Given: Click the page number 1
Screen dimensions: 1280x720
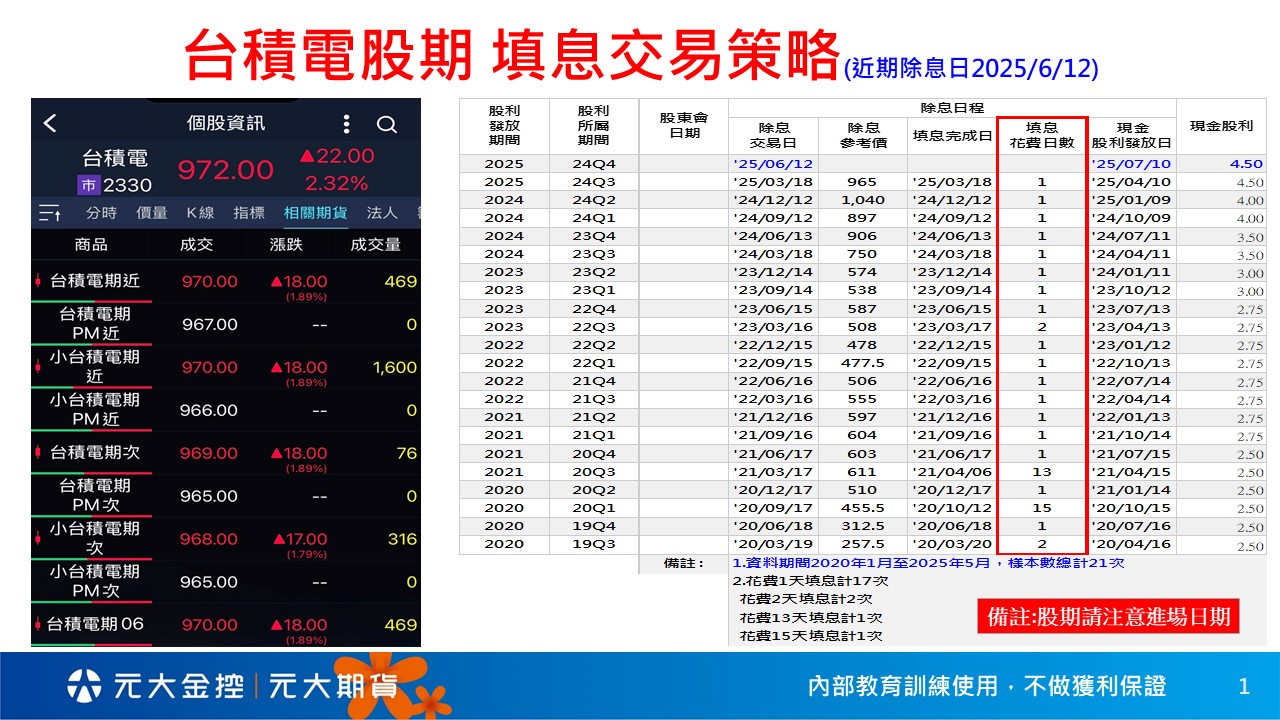Looking at the screenshot, I should pos(1244,686).
